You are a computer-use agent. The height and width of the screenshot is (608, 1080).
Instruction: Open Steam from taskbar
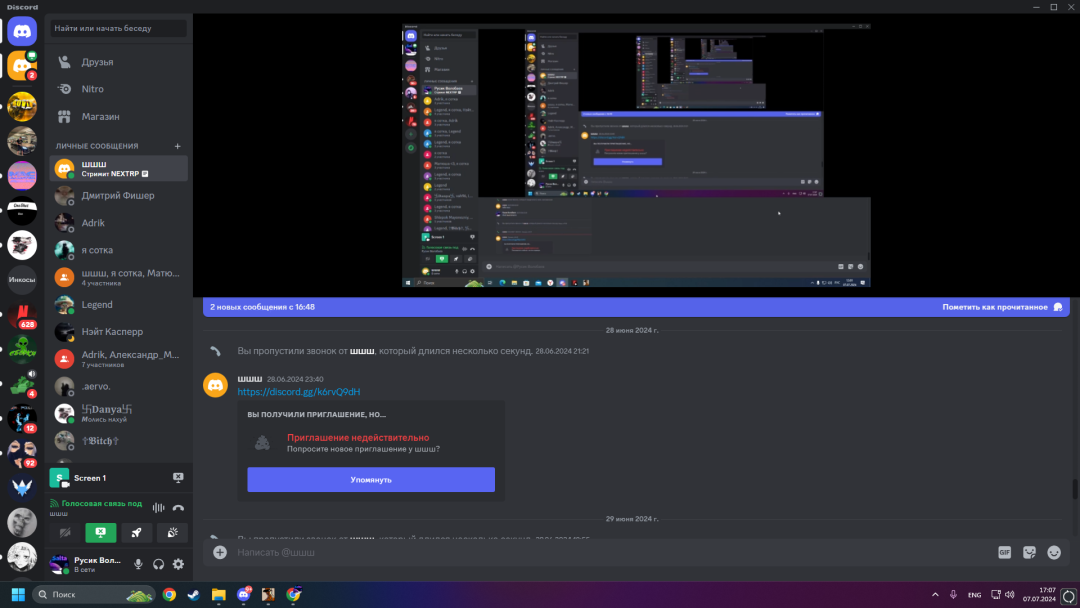(194, 594)
